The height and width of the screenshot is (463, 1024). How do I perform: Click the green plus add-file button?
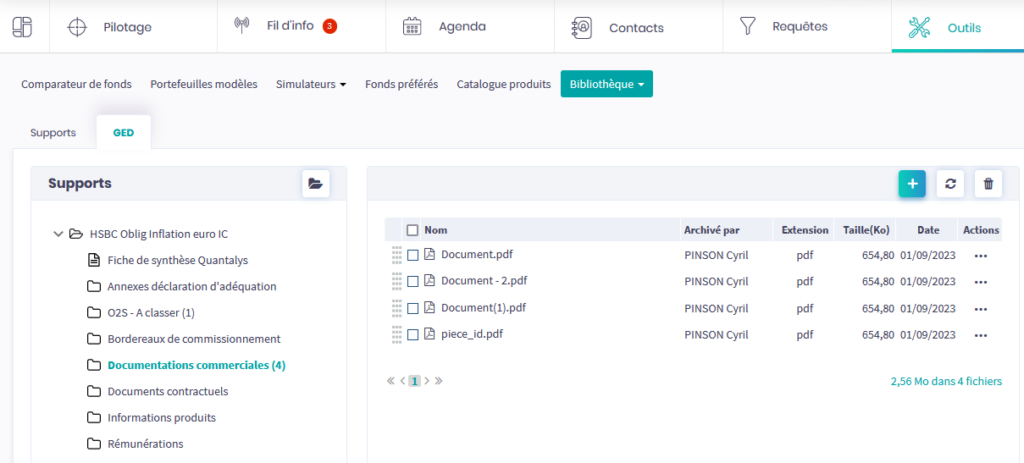point(911,184)
